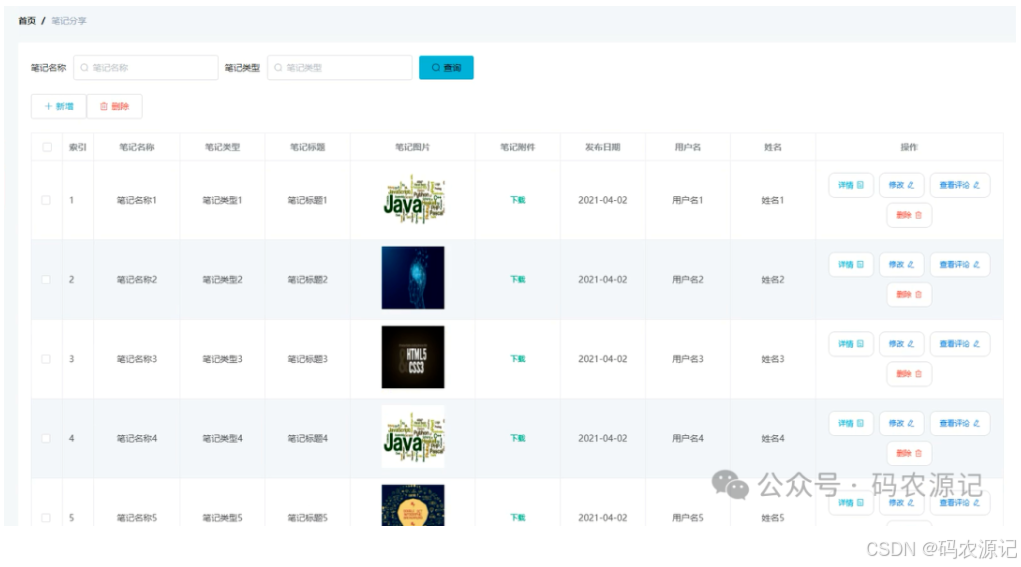Click 下载 attachment link in row 4

coord(518,438)
